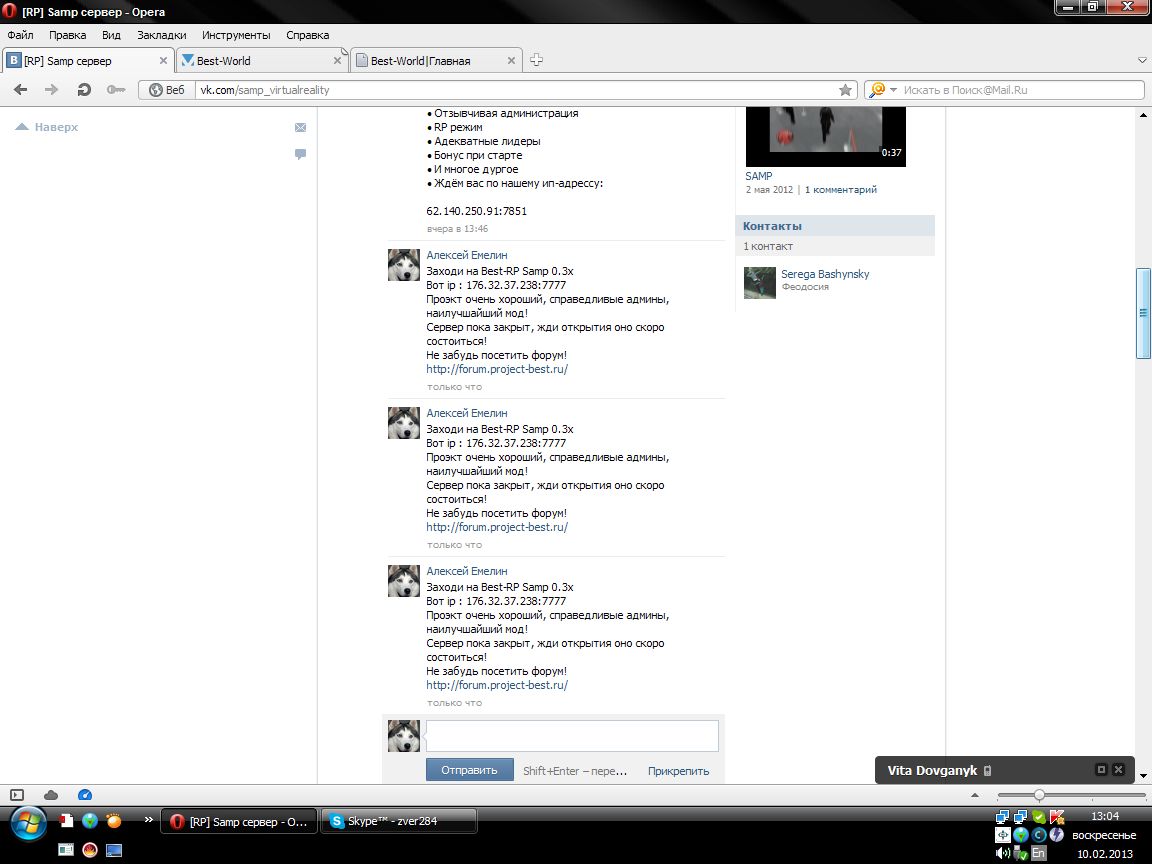Open the Windows Start button
This screenshot has width=1152, height=864.
[28, 824]
